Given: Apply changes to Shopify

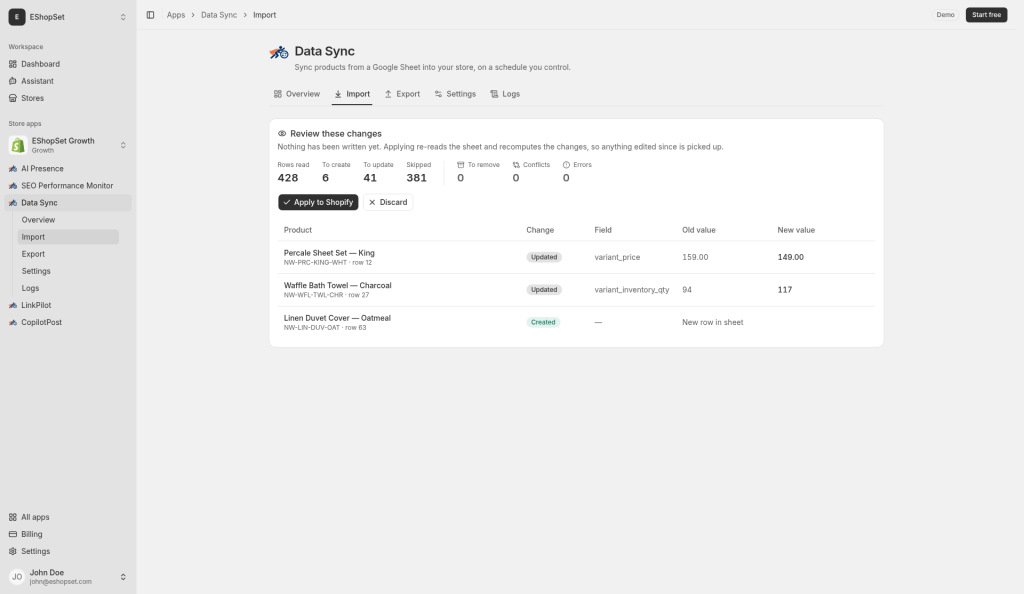Looking at the screenshot, I should tap(318, 202).
